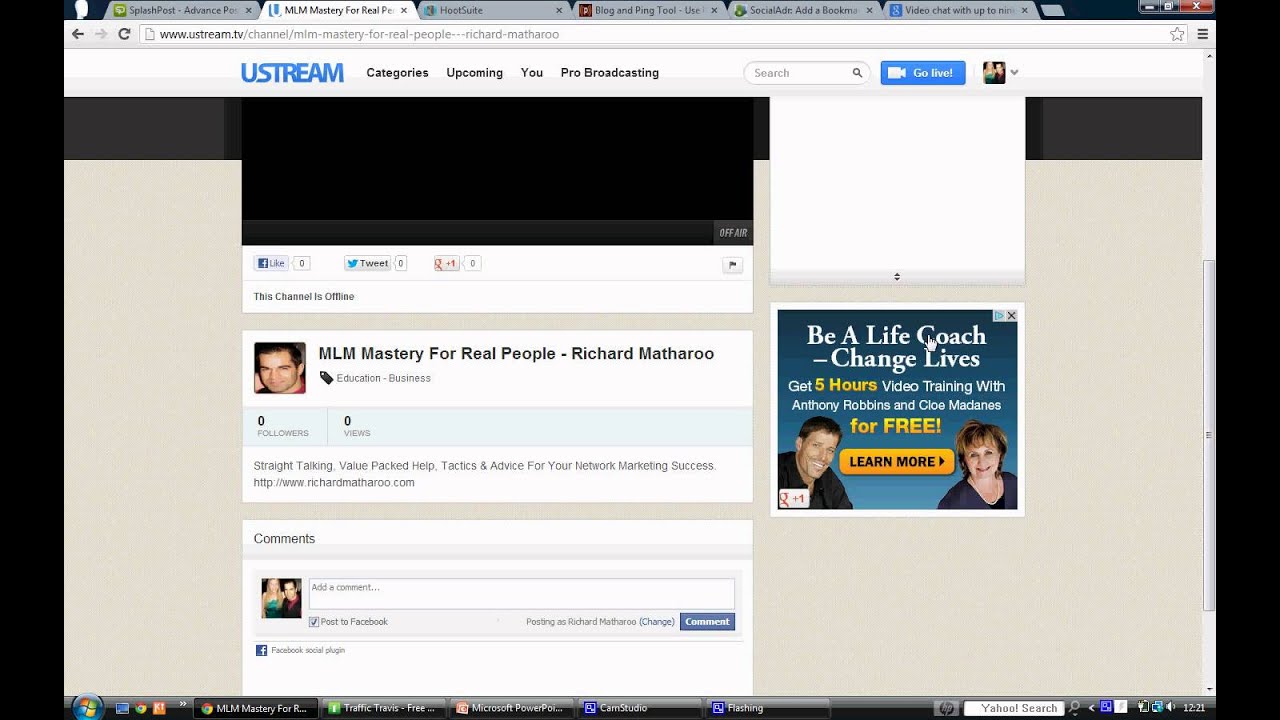Open the Flashing window from taskbar
Image resolution: width=1280 pixels, height=720 pixels.
768,708
